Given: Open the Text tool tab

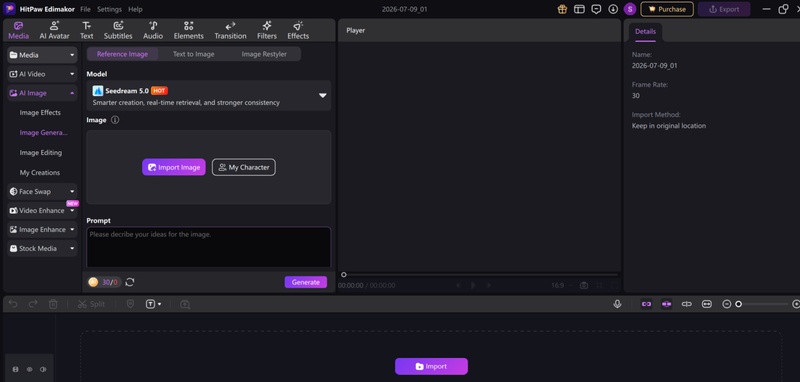Looking at the screenshot, I should [x=86, y=30].
